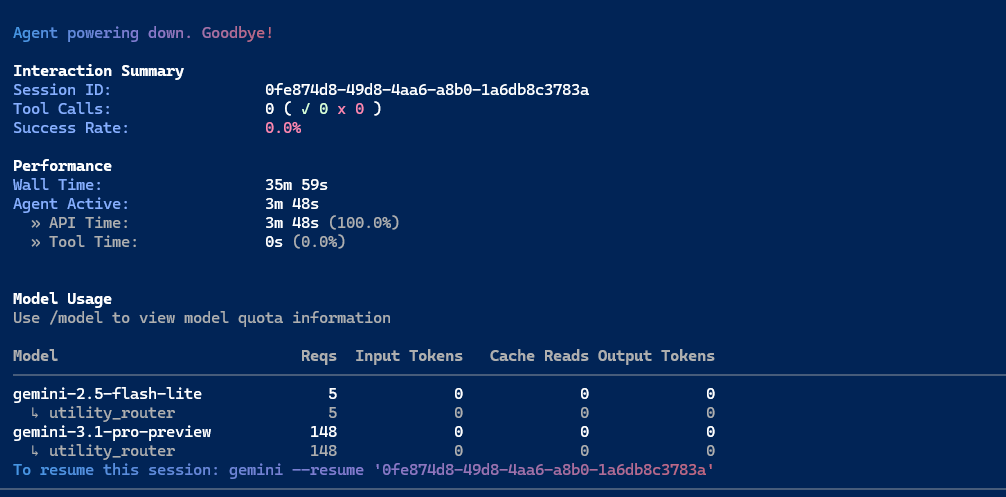The image size is (1006, 497).
Task: Click the green checkmark in Tool Calls
Action: pyautogui.click(x=305, y=109)
